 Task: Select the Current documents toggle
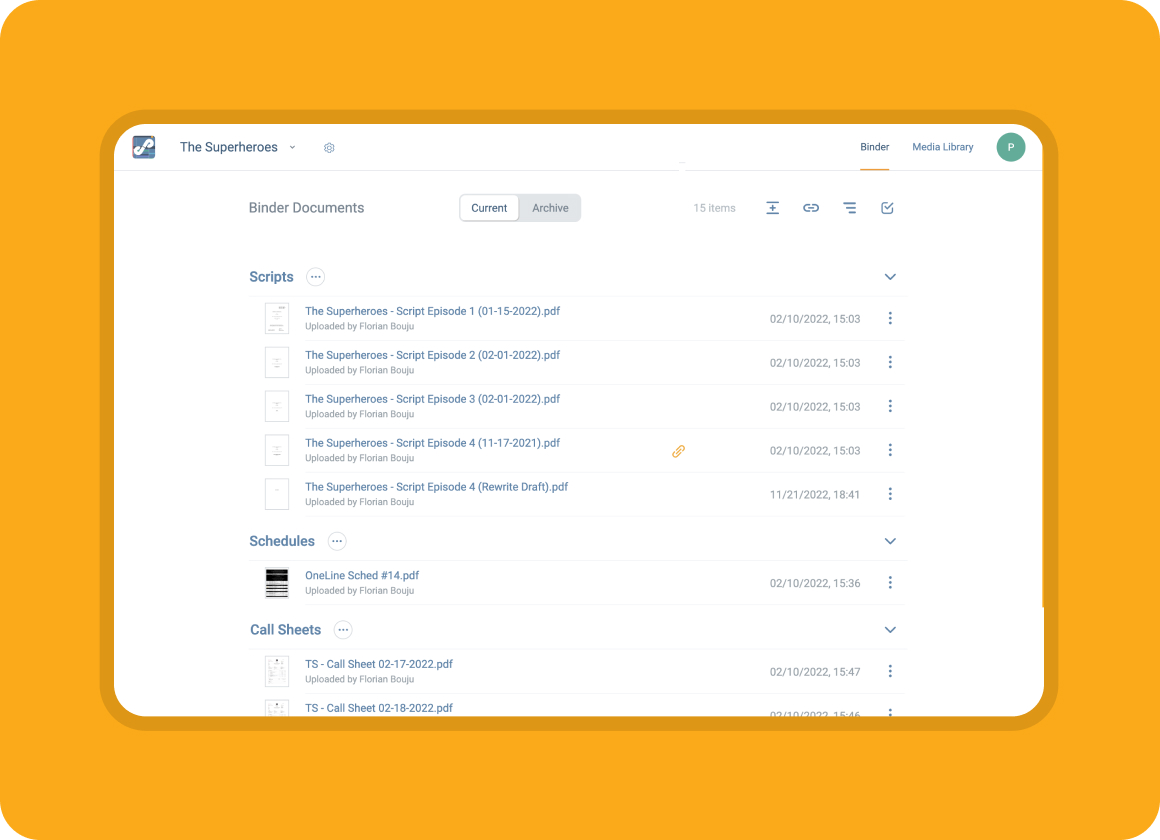tap(489, 208)
